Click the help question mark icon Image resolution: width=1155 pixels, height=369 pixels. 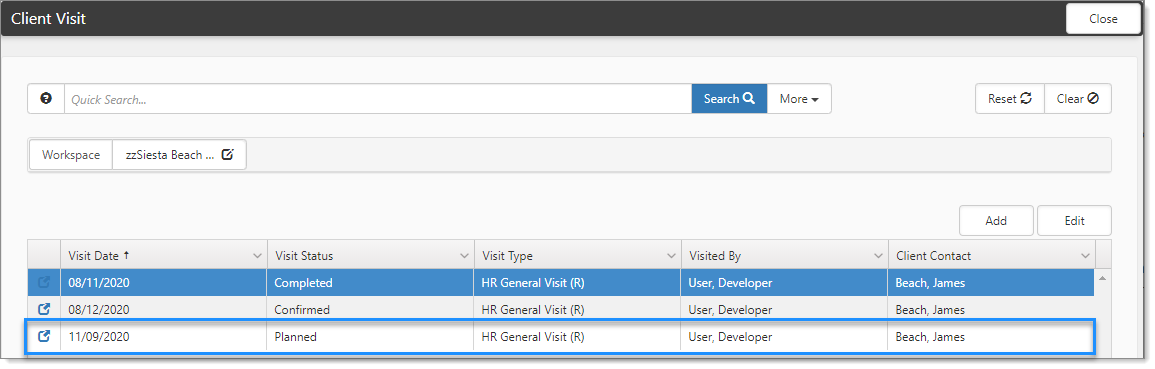46,99
